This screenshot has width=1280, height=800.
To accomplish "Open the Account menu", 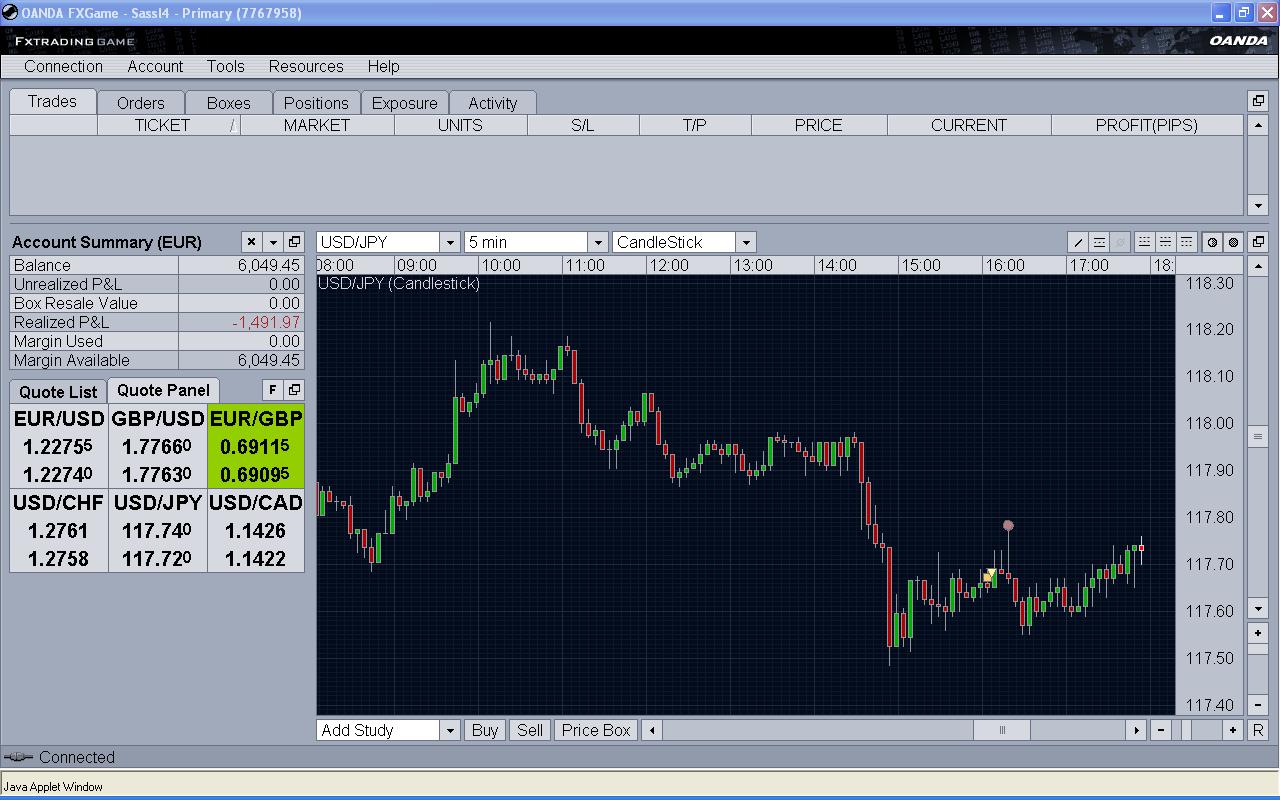I will tap(155, 66).
